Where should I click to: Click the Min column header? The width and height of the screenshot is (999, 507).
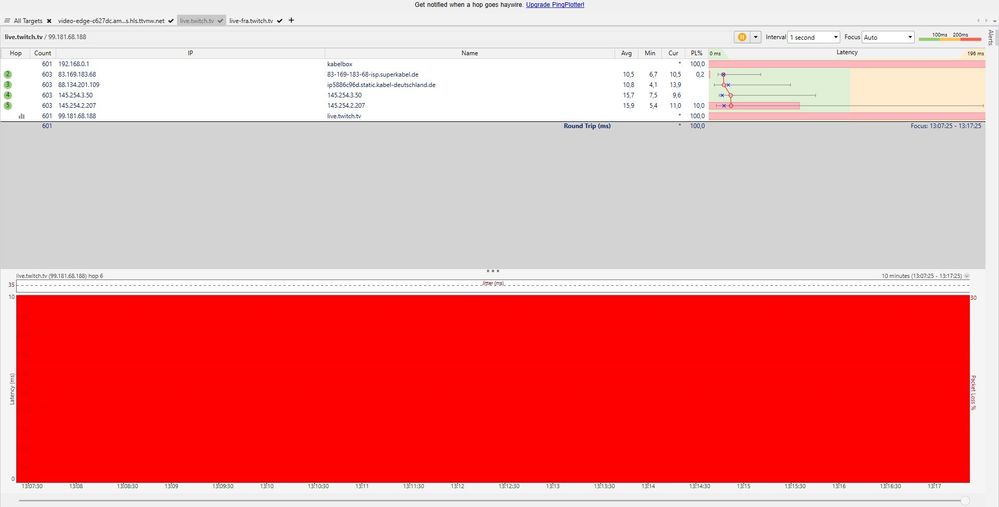[650, 54]
